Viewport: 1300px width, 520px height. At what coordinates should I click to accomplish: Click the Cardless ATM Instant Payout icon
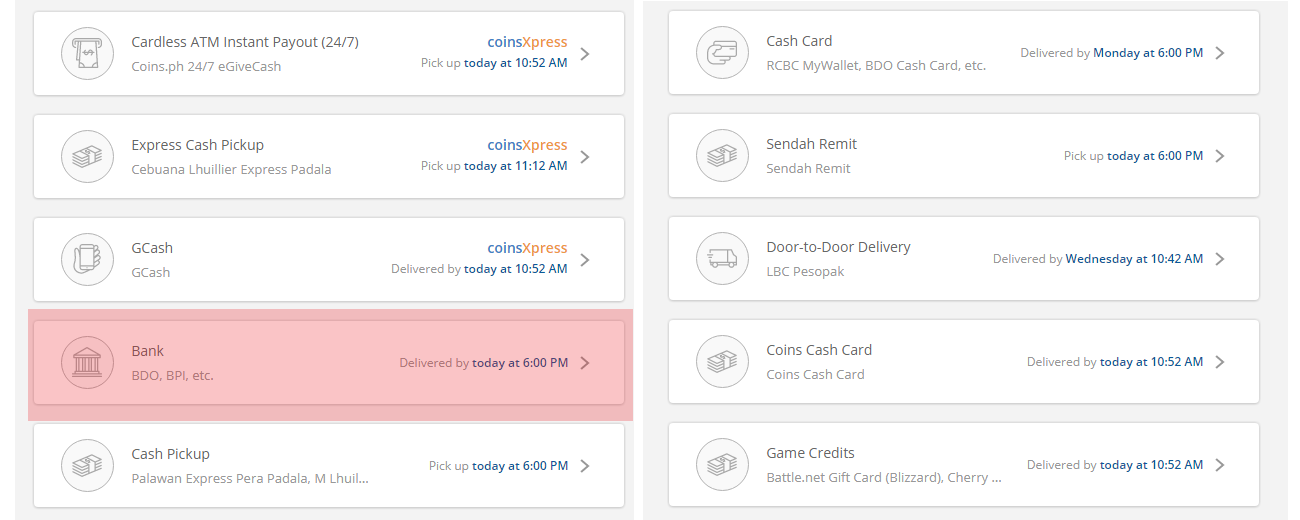(x=87, y=54)
